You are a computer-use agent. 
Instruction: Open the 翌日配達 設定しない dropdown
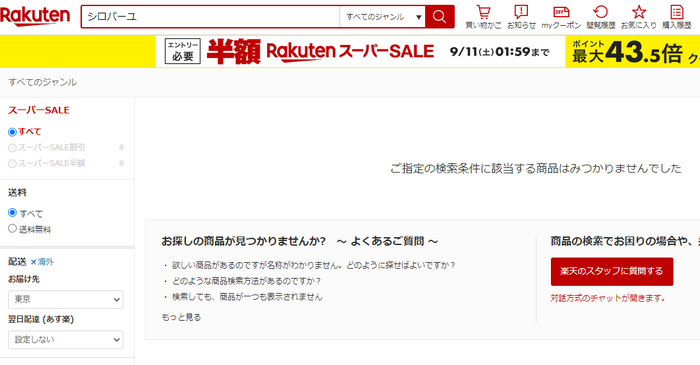pyautogui.click(x=66, y=340)
